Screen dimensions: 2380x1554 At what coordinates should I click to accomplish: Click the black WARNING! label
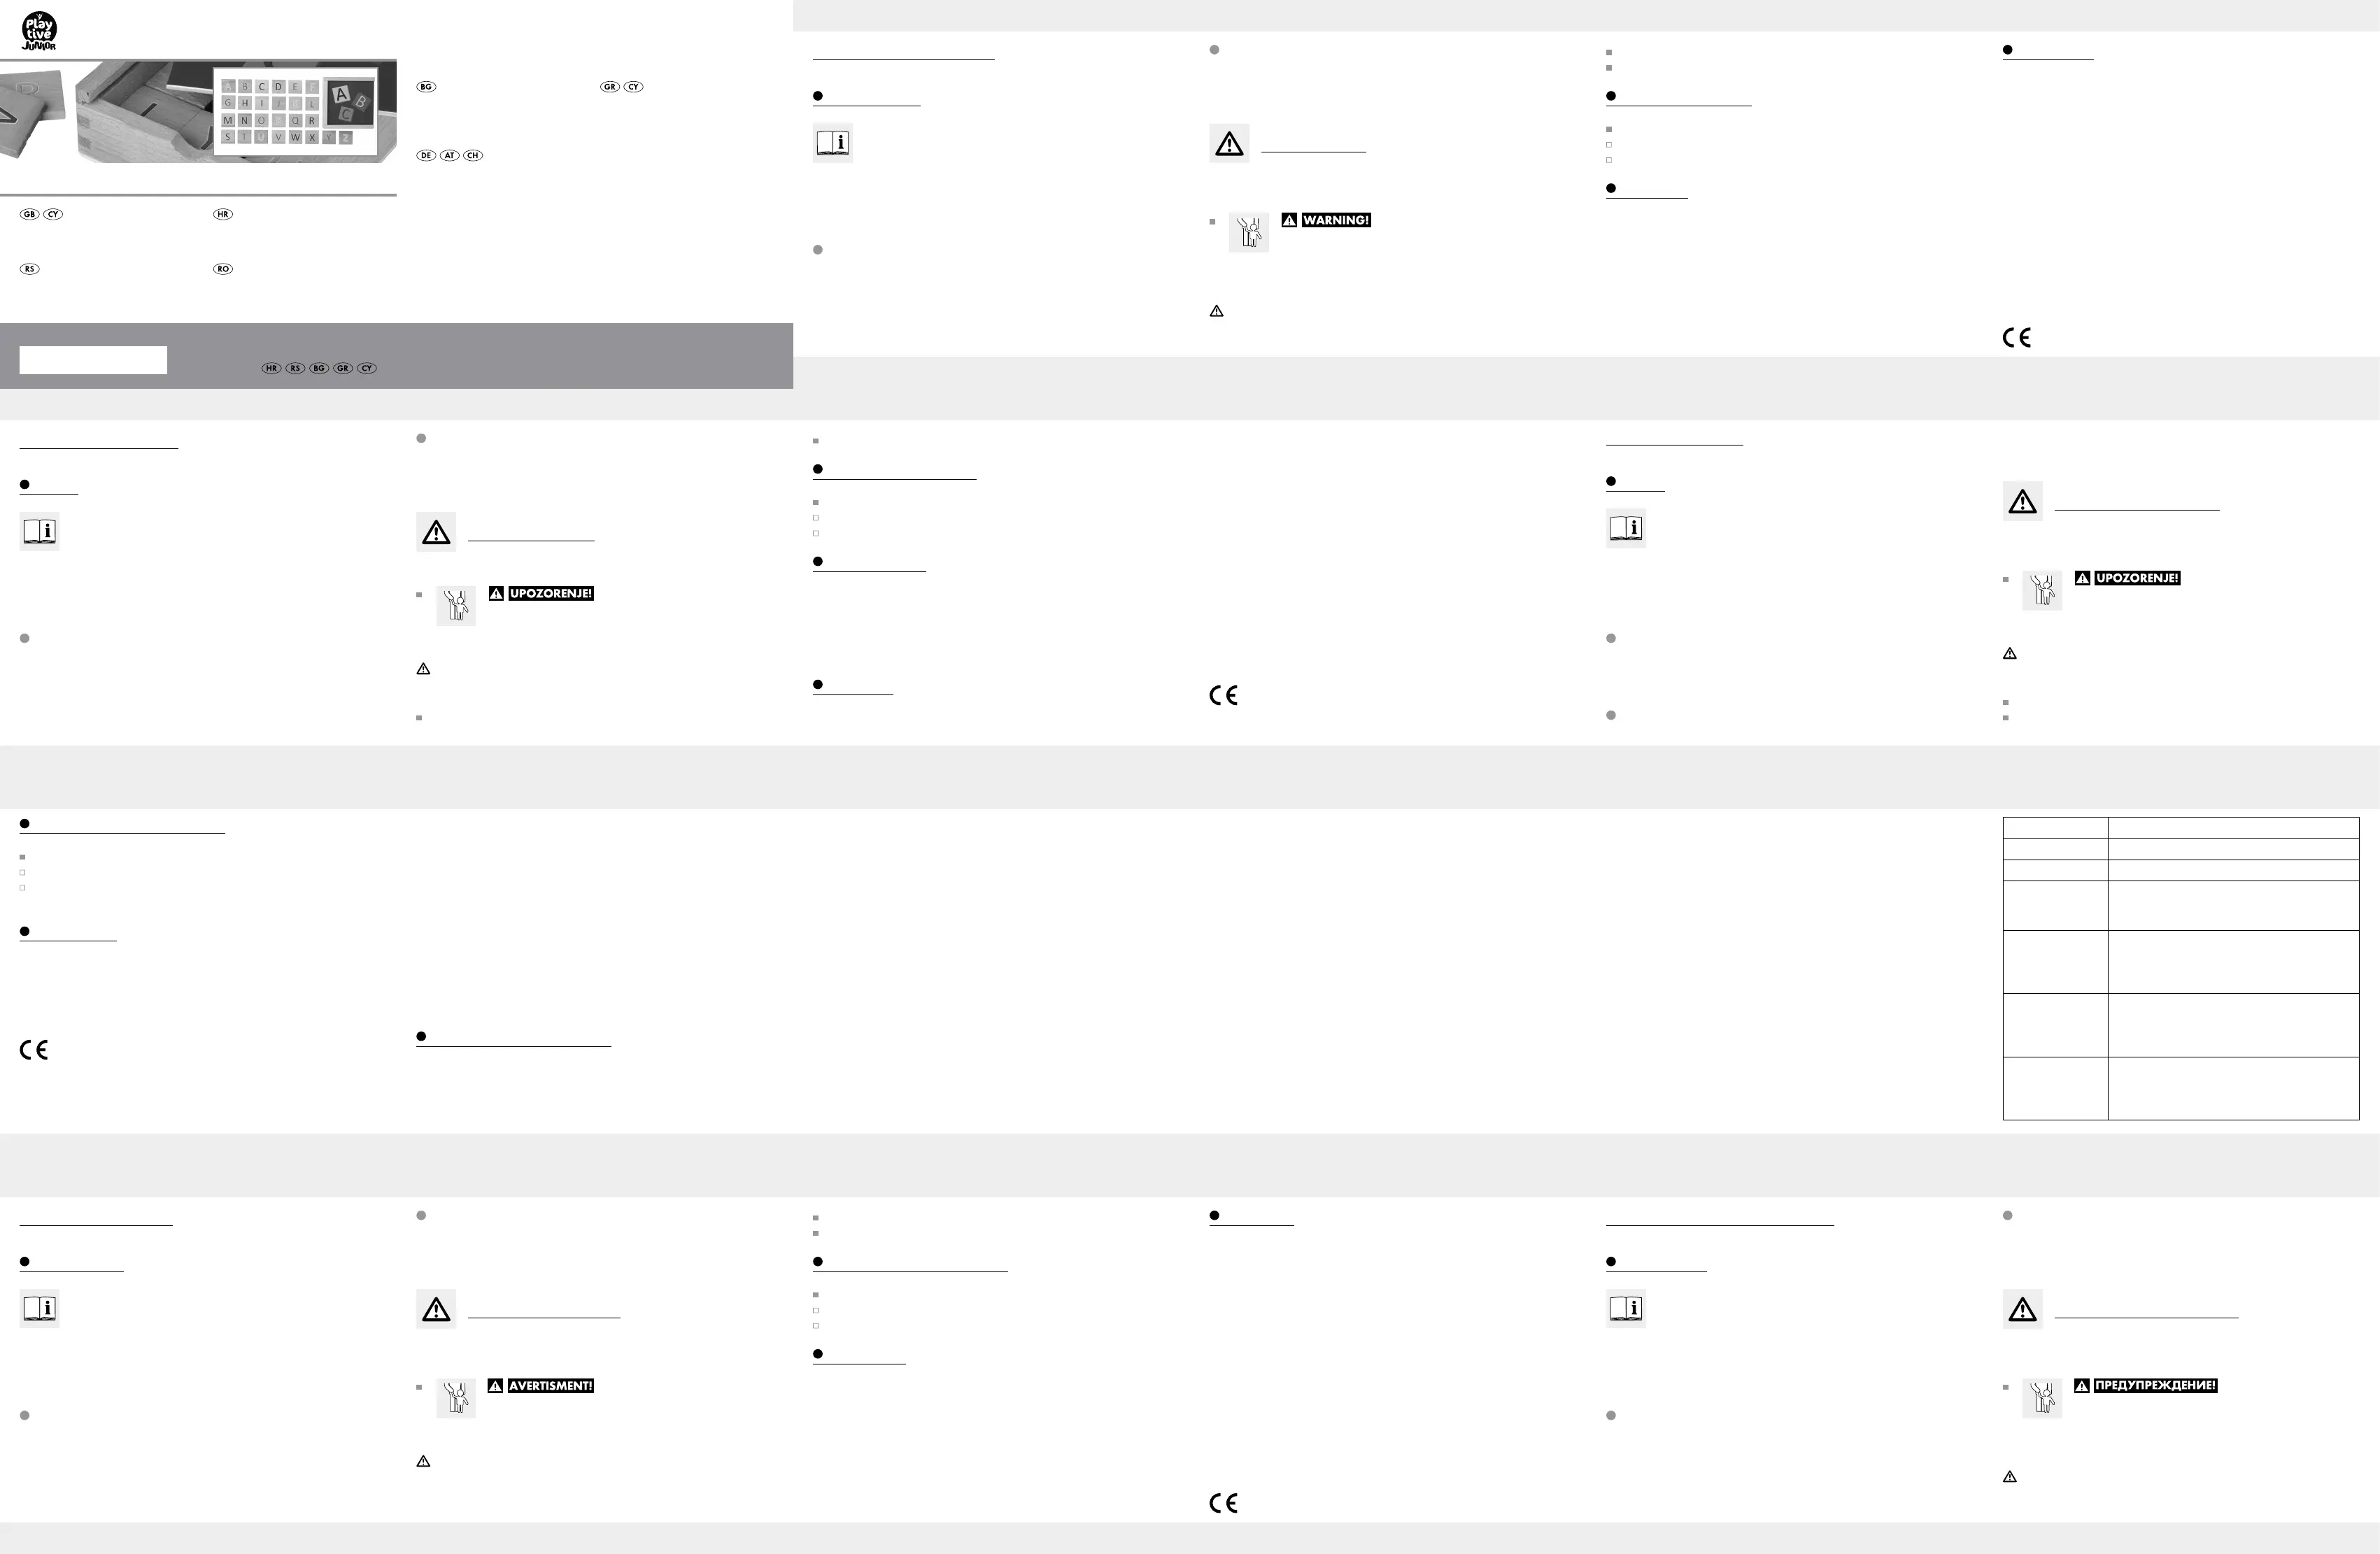(x=1336, y=220)
